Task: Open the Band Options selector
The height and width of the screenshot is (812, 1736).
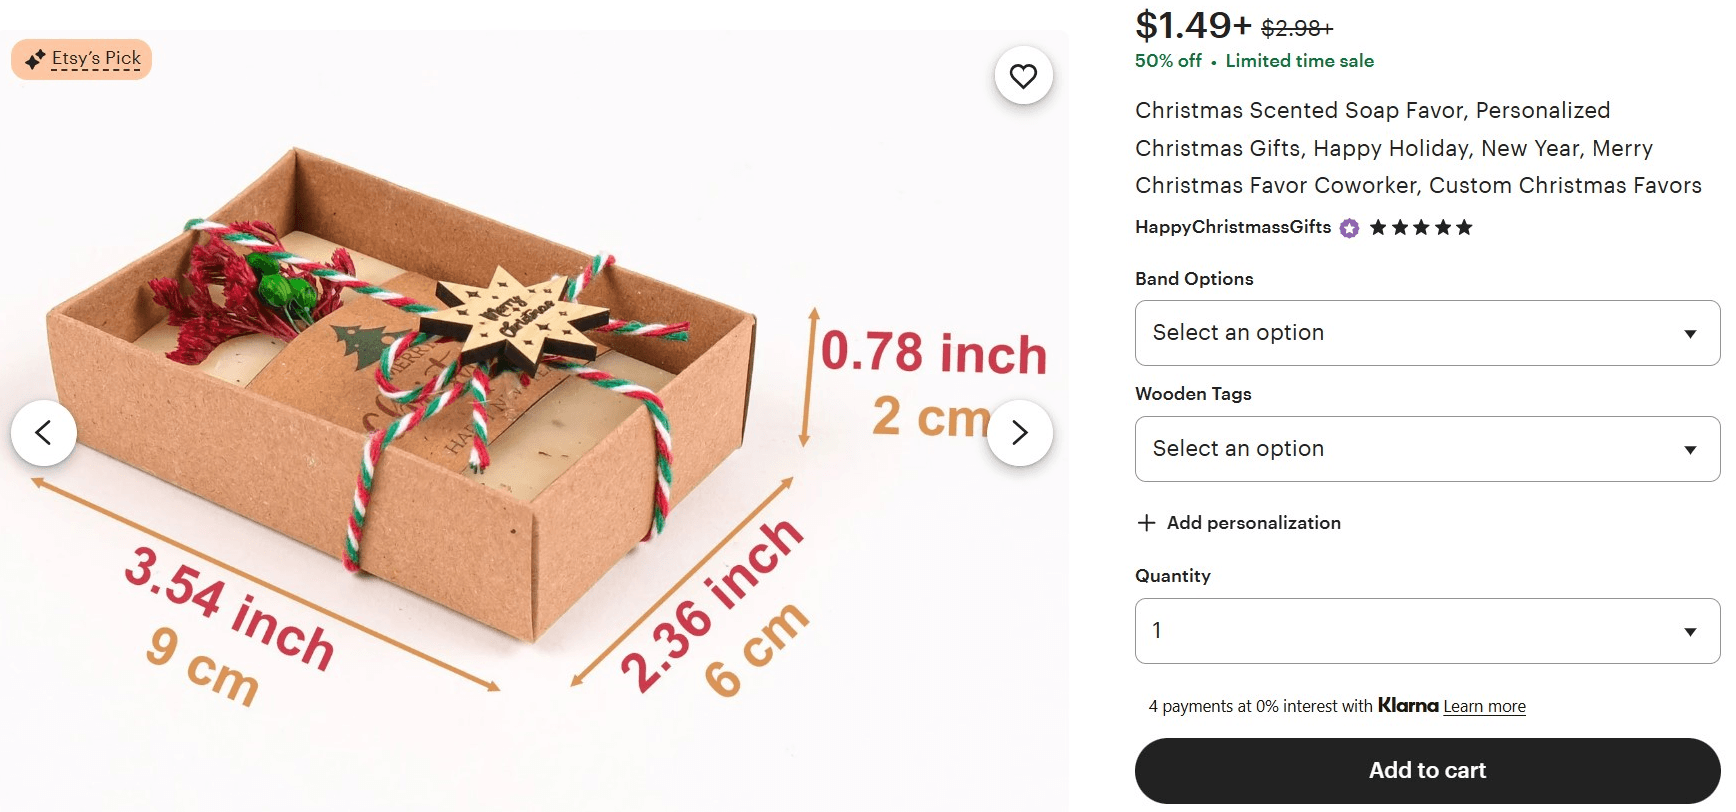Action: (1427, 333)
